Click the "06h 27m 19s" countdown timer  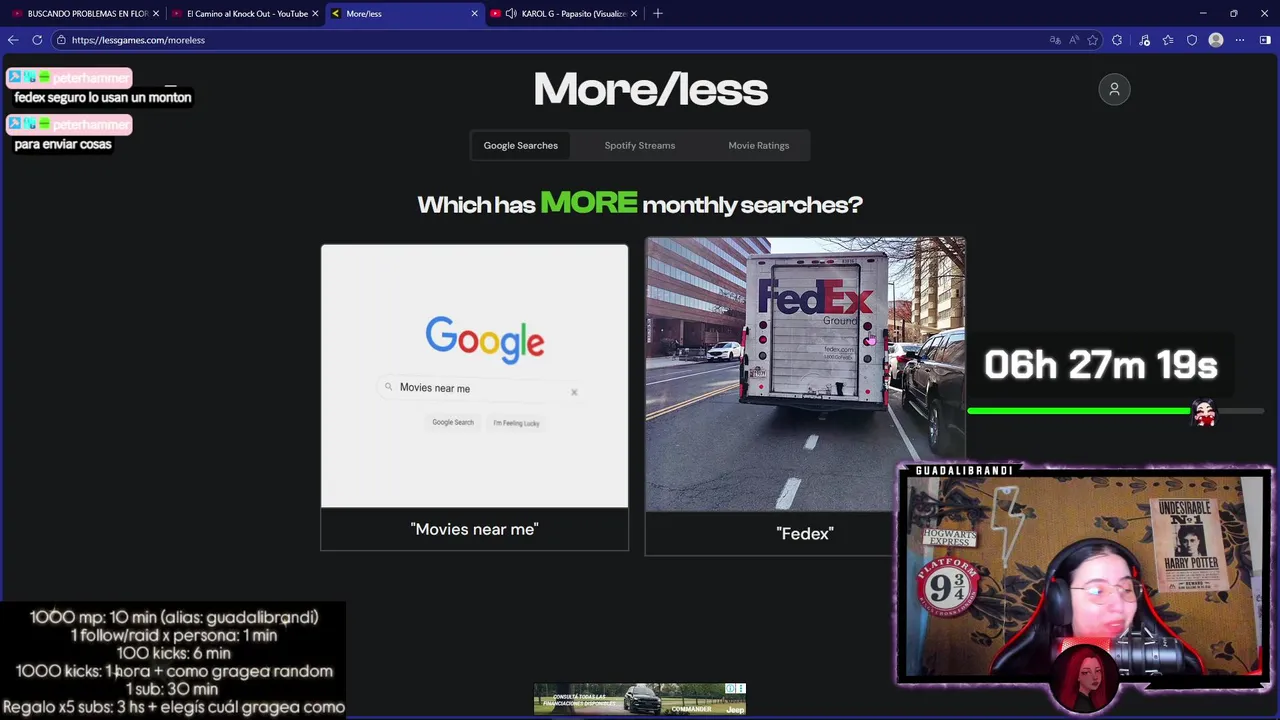(1100, 365)
